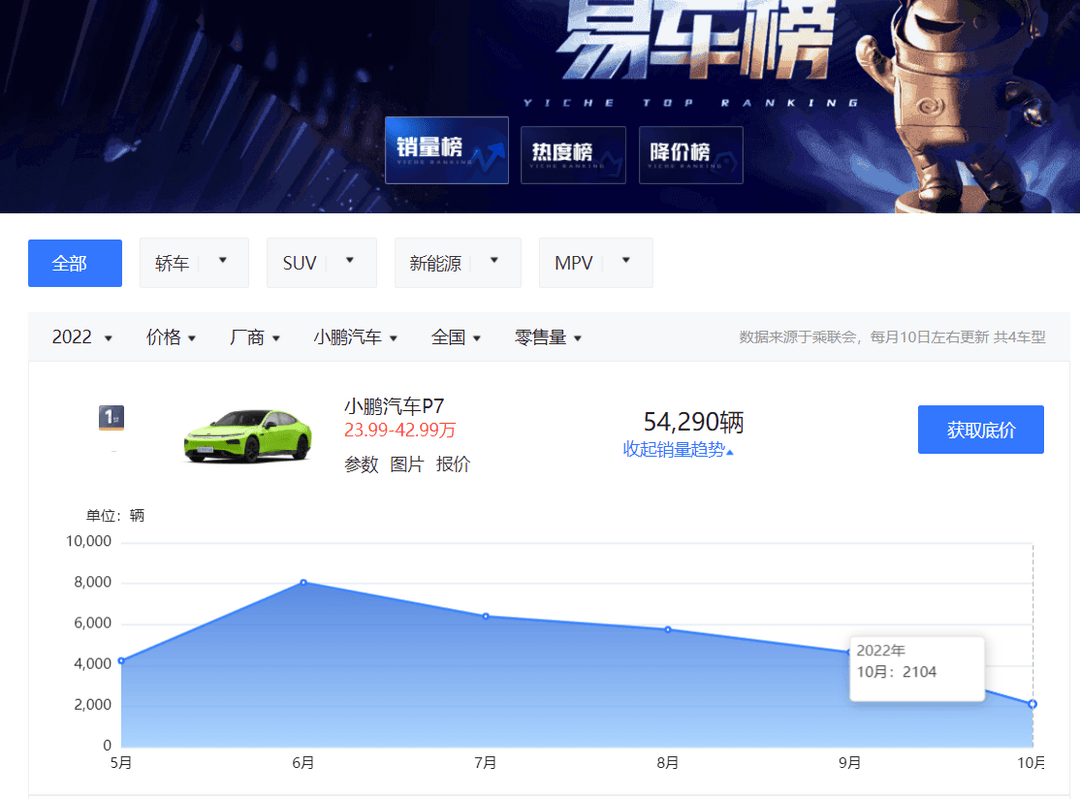Image resolution: width=1080 pixels, height=799 pixels.
Task: Open the 热度榜 popularity ranking tab
Action: coord(573,154)
